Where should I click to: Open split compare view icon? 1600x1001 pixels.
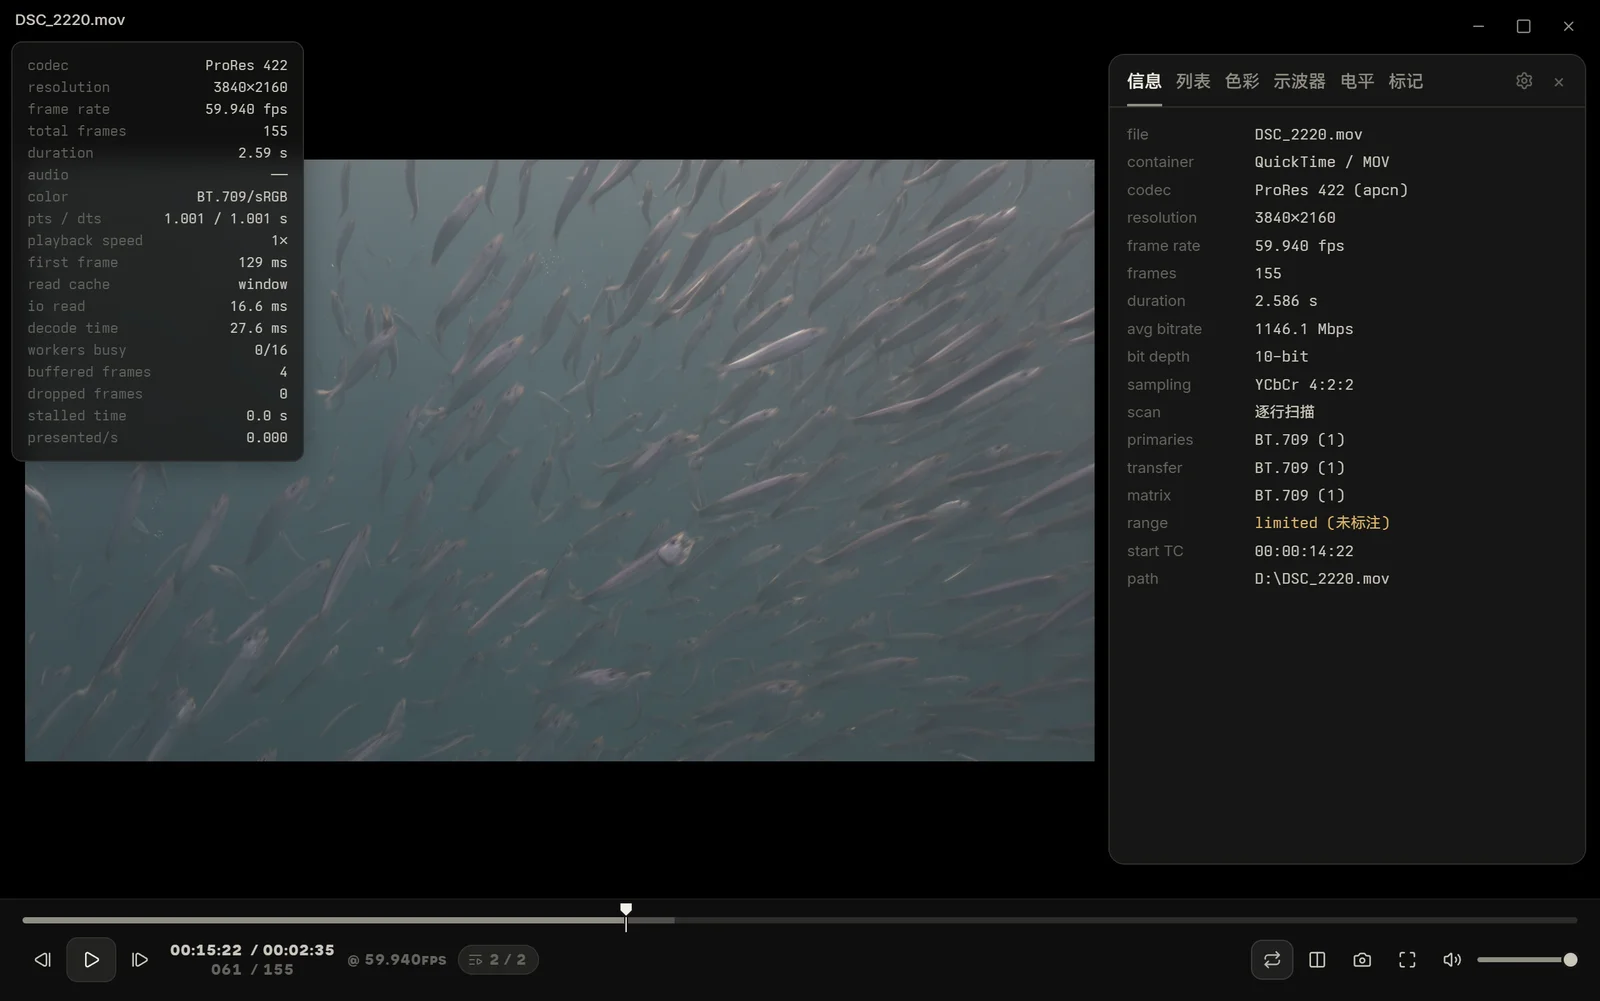pos(1317,960)
